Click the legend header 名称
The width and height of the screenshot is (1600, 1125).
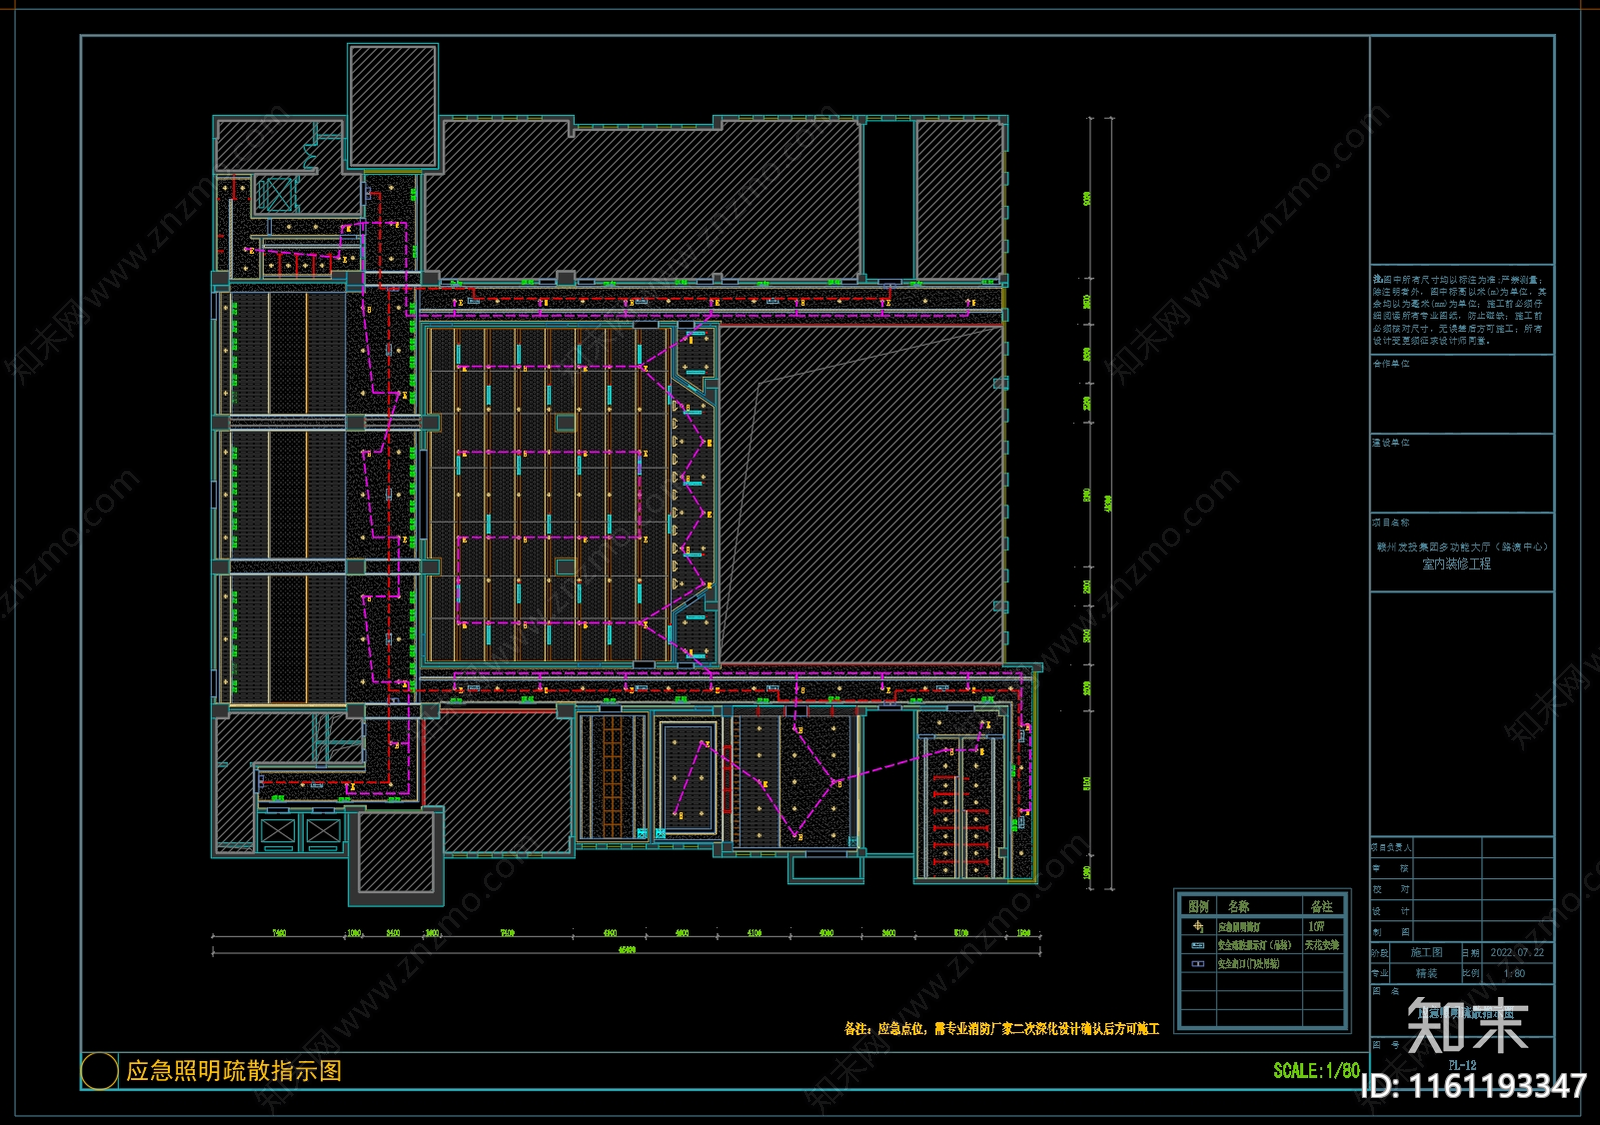pyautogui.click(x=1238, y=907)
